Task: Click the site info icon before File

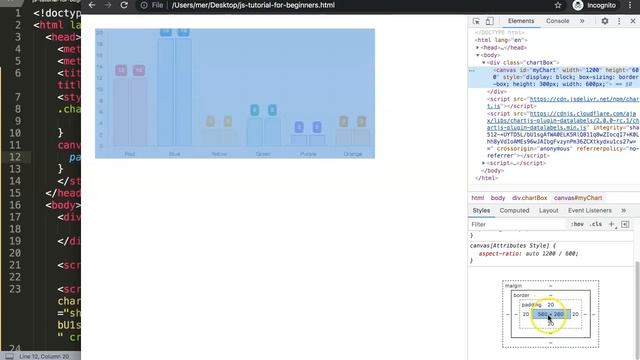Action: click(x=144, y=5)
